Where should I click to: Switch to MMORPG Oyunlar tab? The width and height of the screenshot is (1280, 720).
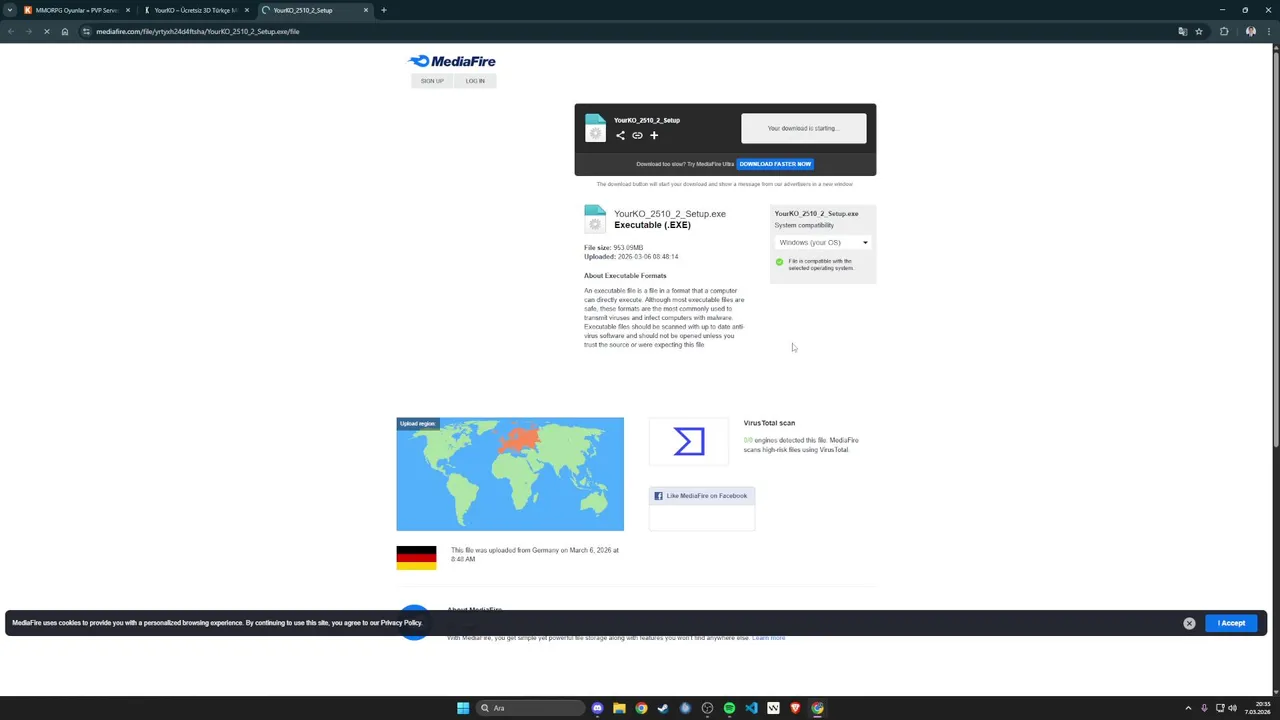click(76, 10)
